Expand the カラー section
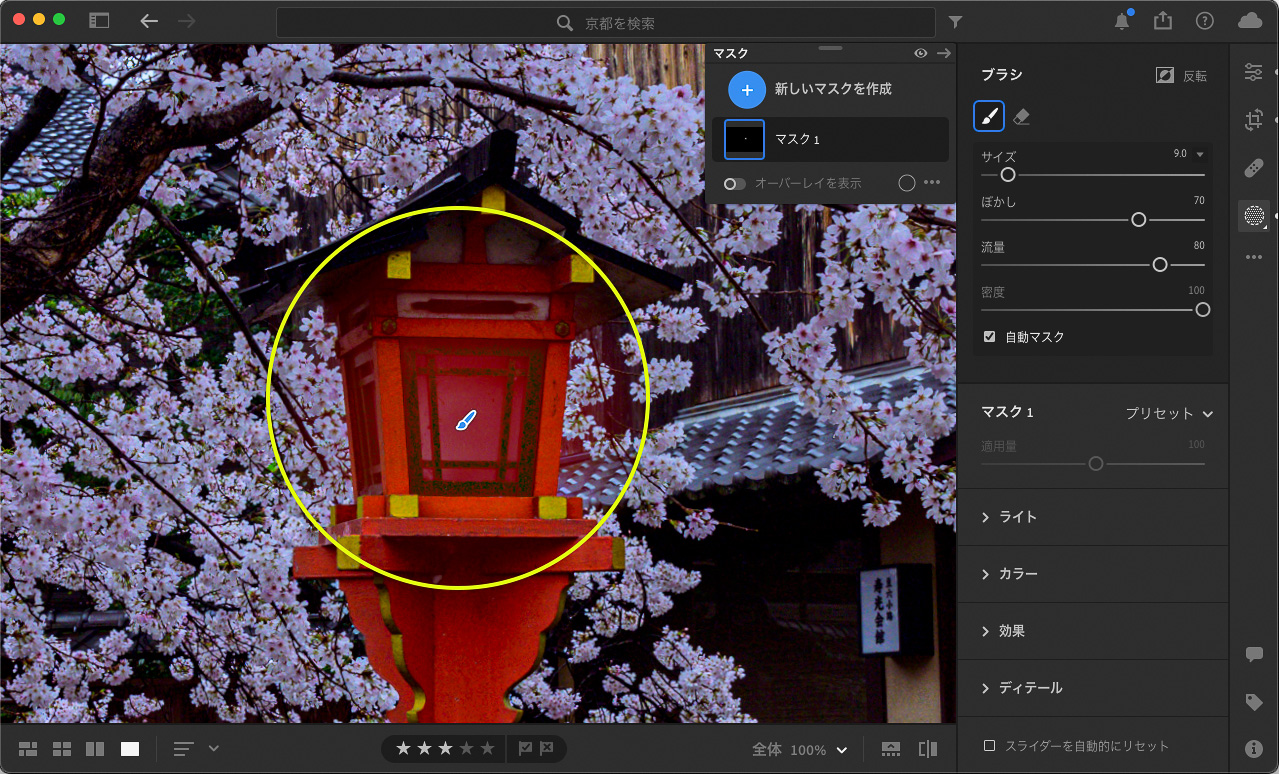 [x=1017, y=574]
